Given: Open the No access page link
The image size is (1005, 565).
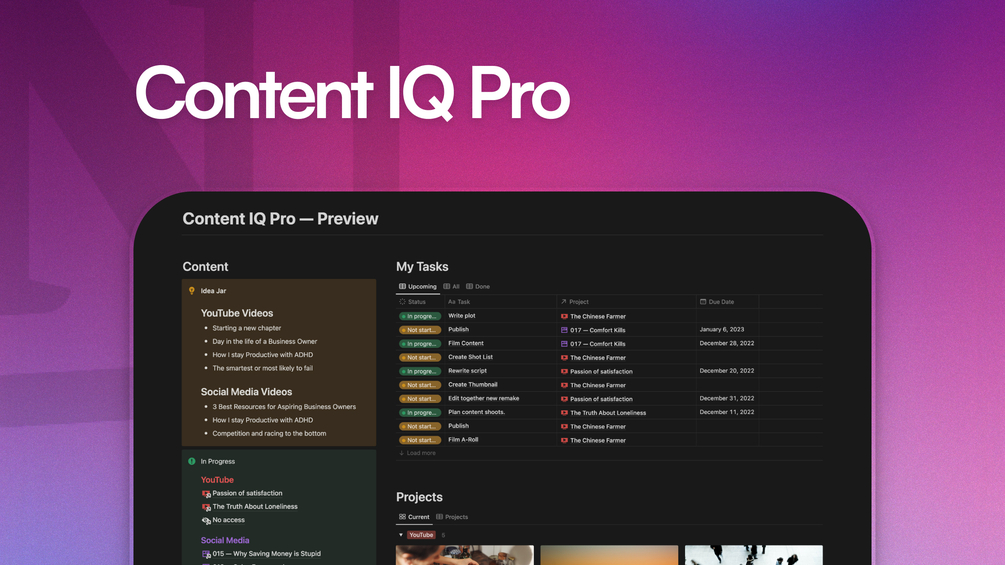Looking at the screenshot, I should tap(228, 520).
